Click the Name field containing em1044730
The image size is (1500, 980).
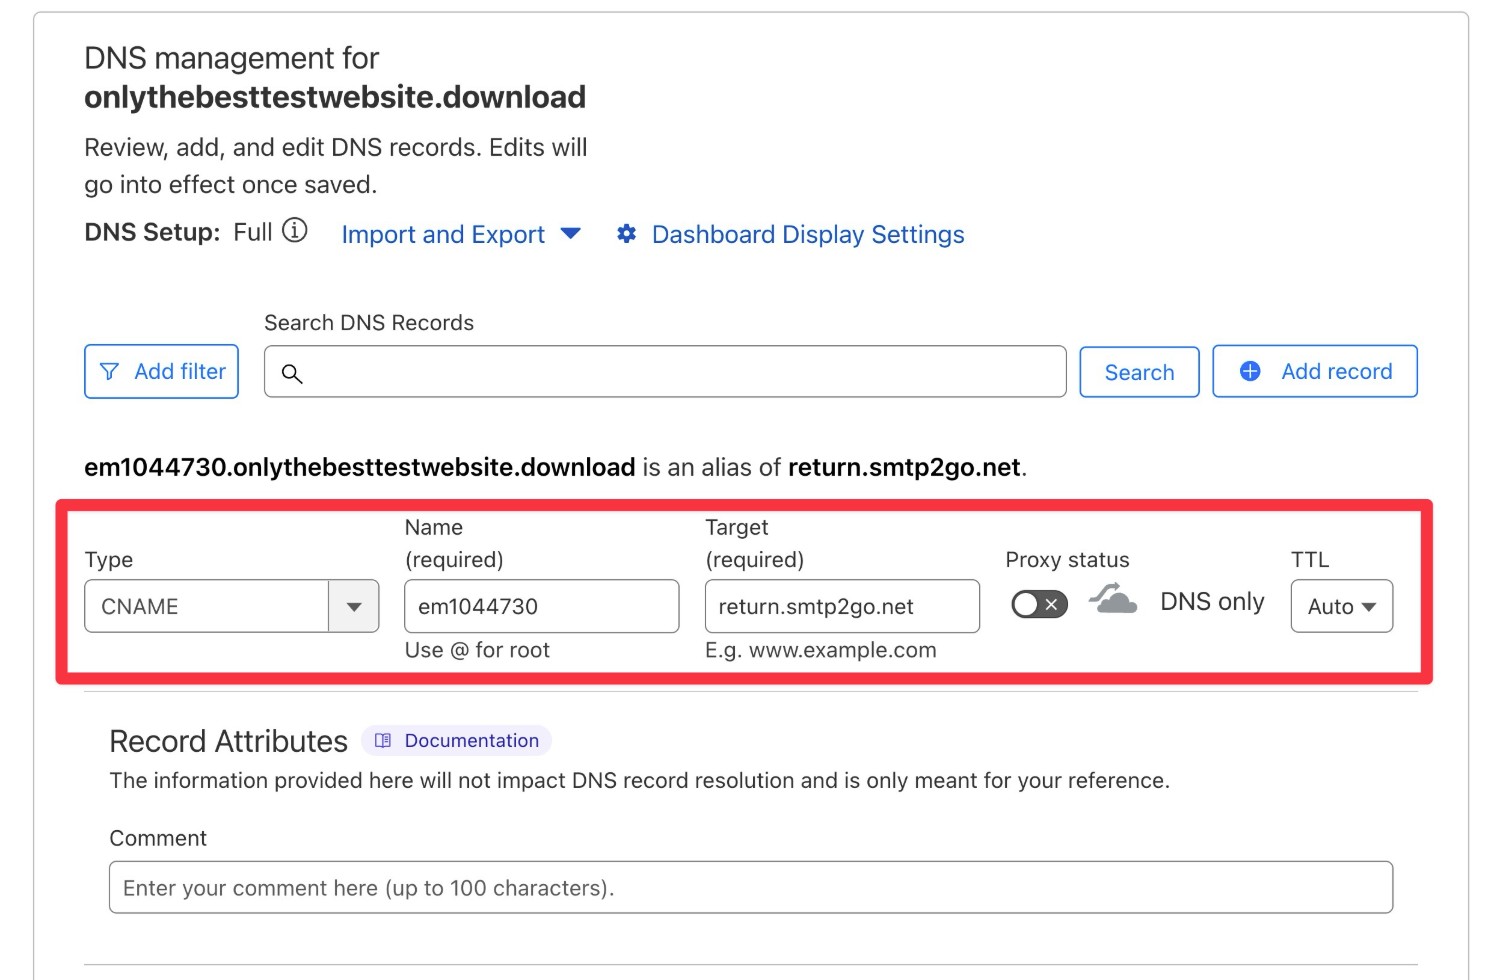542,606
